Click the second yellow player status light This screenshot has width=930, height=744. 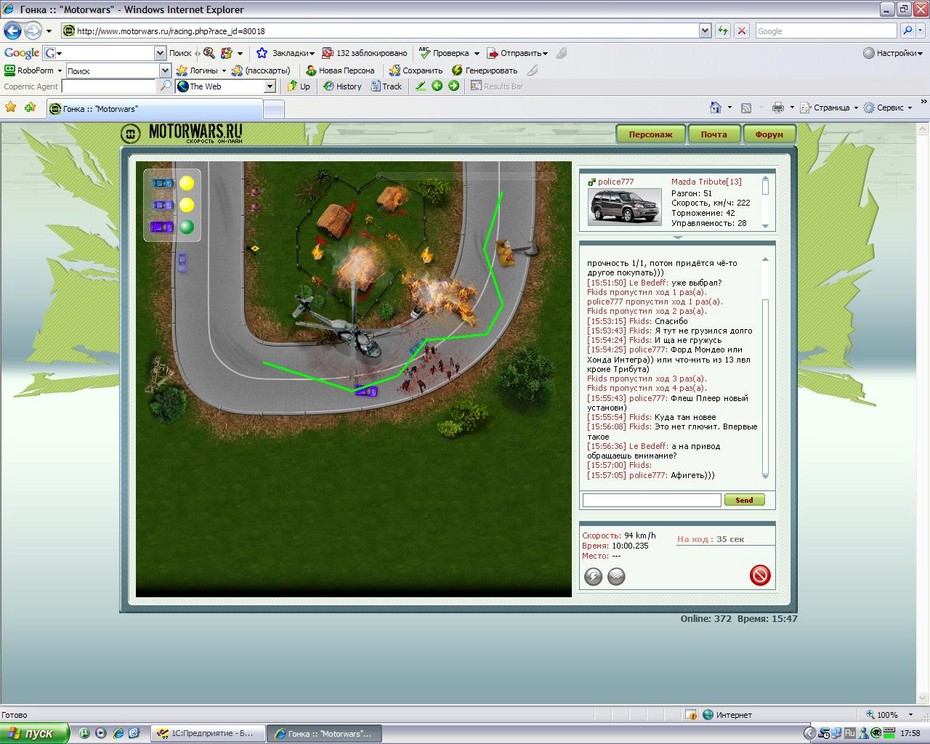[x=186, y=205]
